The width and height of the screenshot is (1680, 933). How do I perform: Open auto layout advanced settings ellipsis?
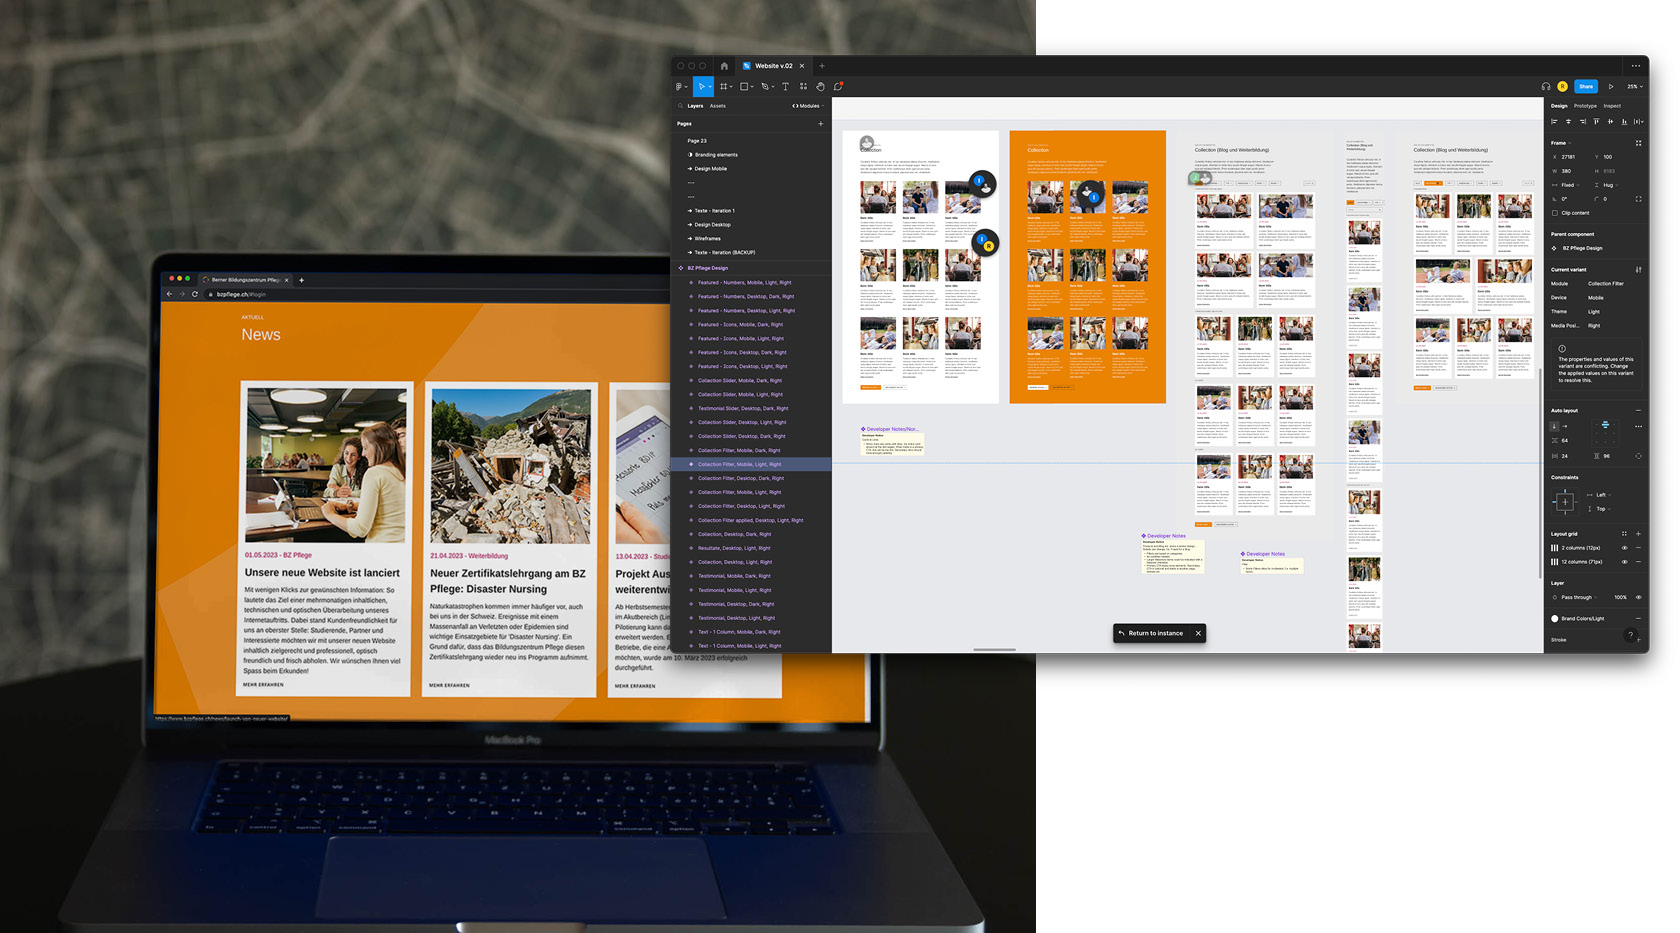click(x=1638, y=426)
